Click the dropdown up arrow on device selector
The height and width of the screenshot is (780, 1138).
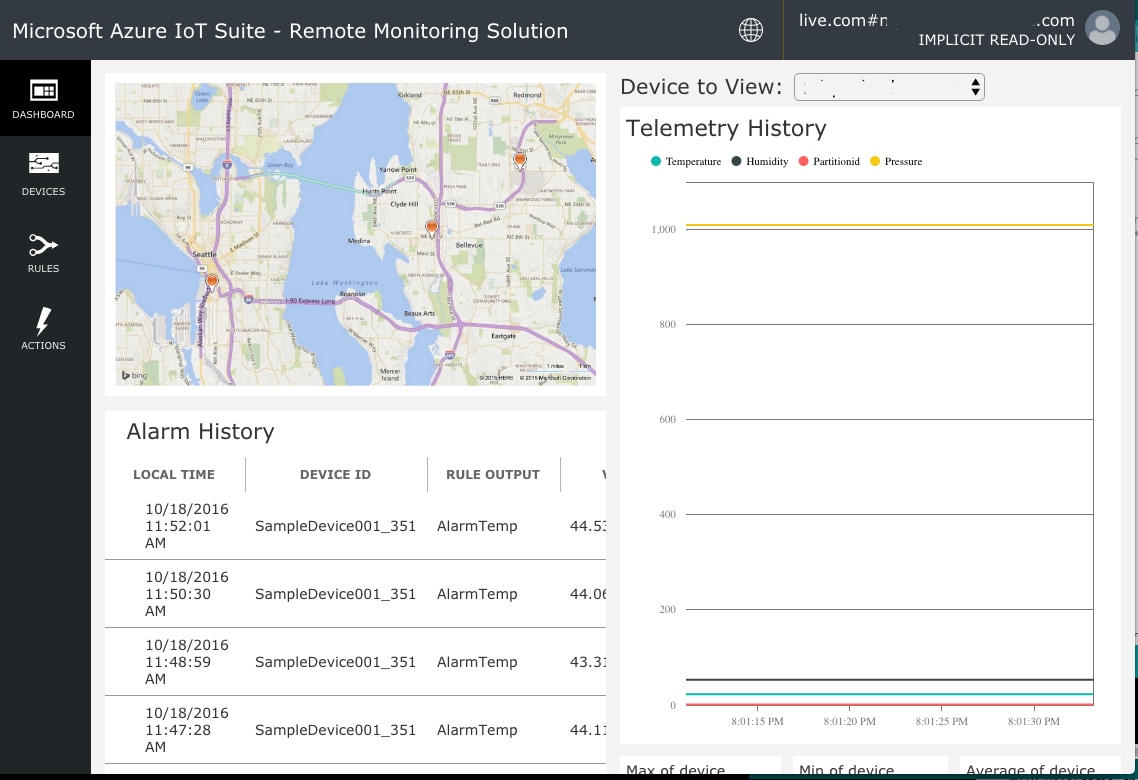(x=975, y=83)
